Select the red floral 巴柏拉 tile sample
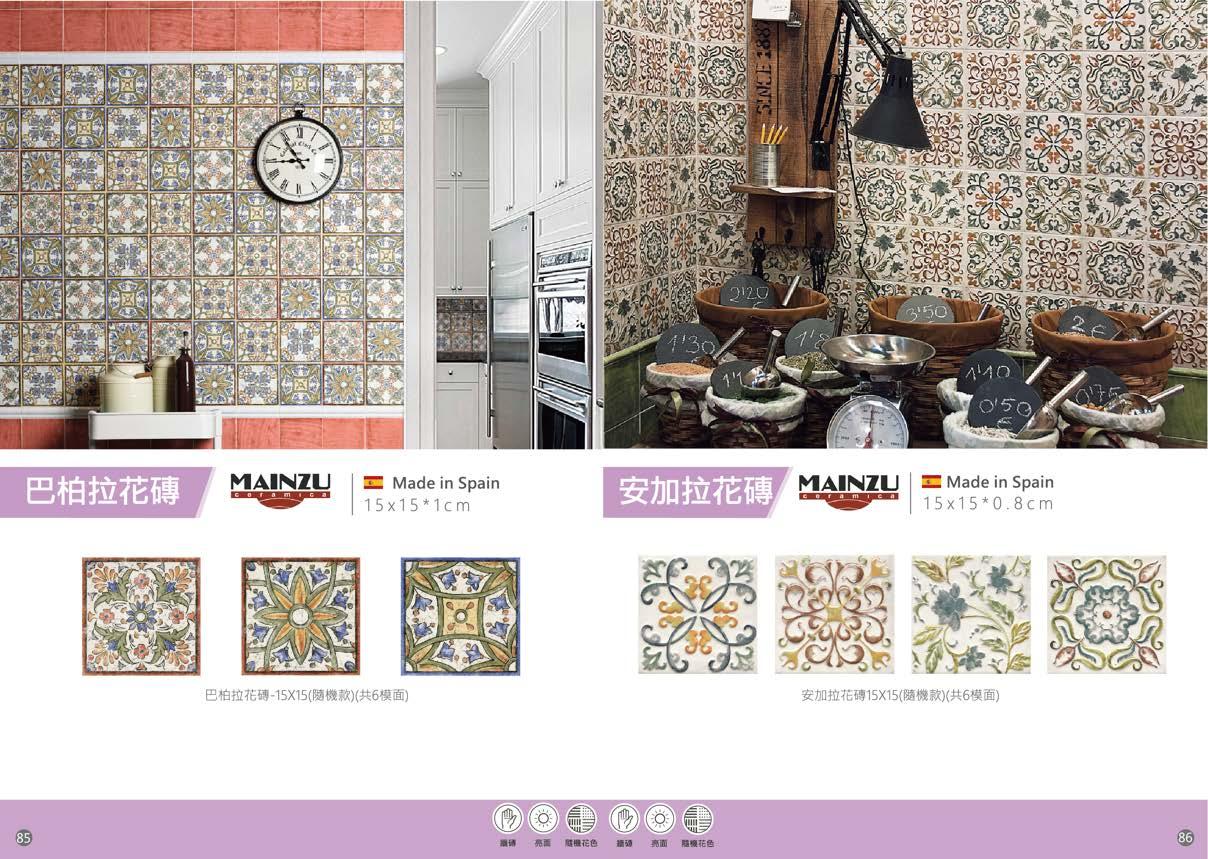Image resolution: width=1208 pixels, height=859 pixels. (x=141, y=616)
